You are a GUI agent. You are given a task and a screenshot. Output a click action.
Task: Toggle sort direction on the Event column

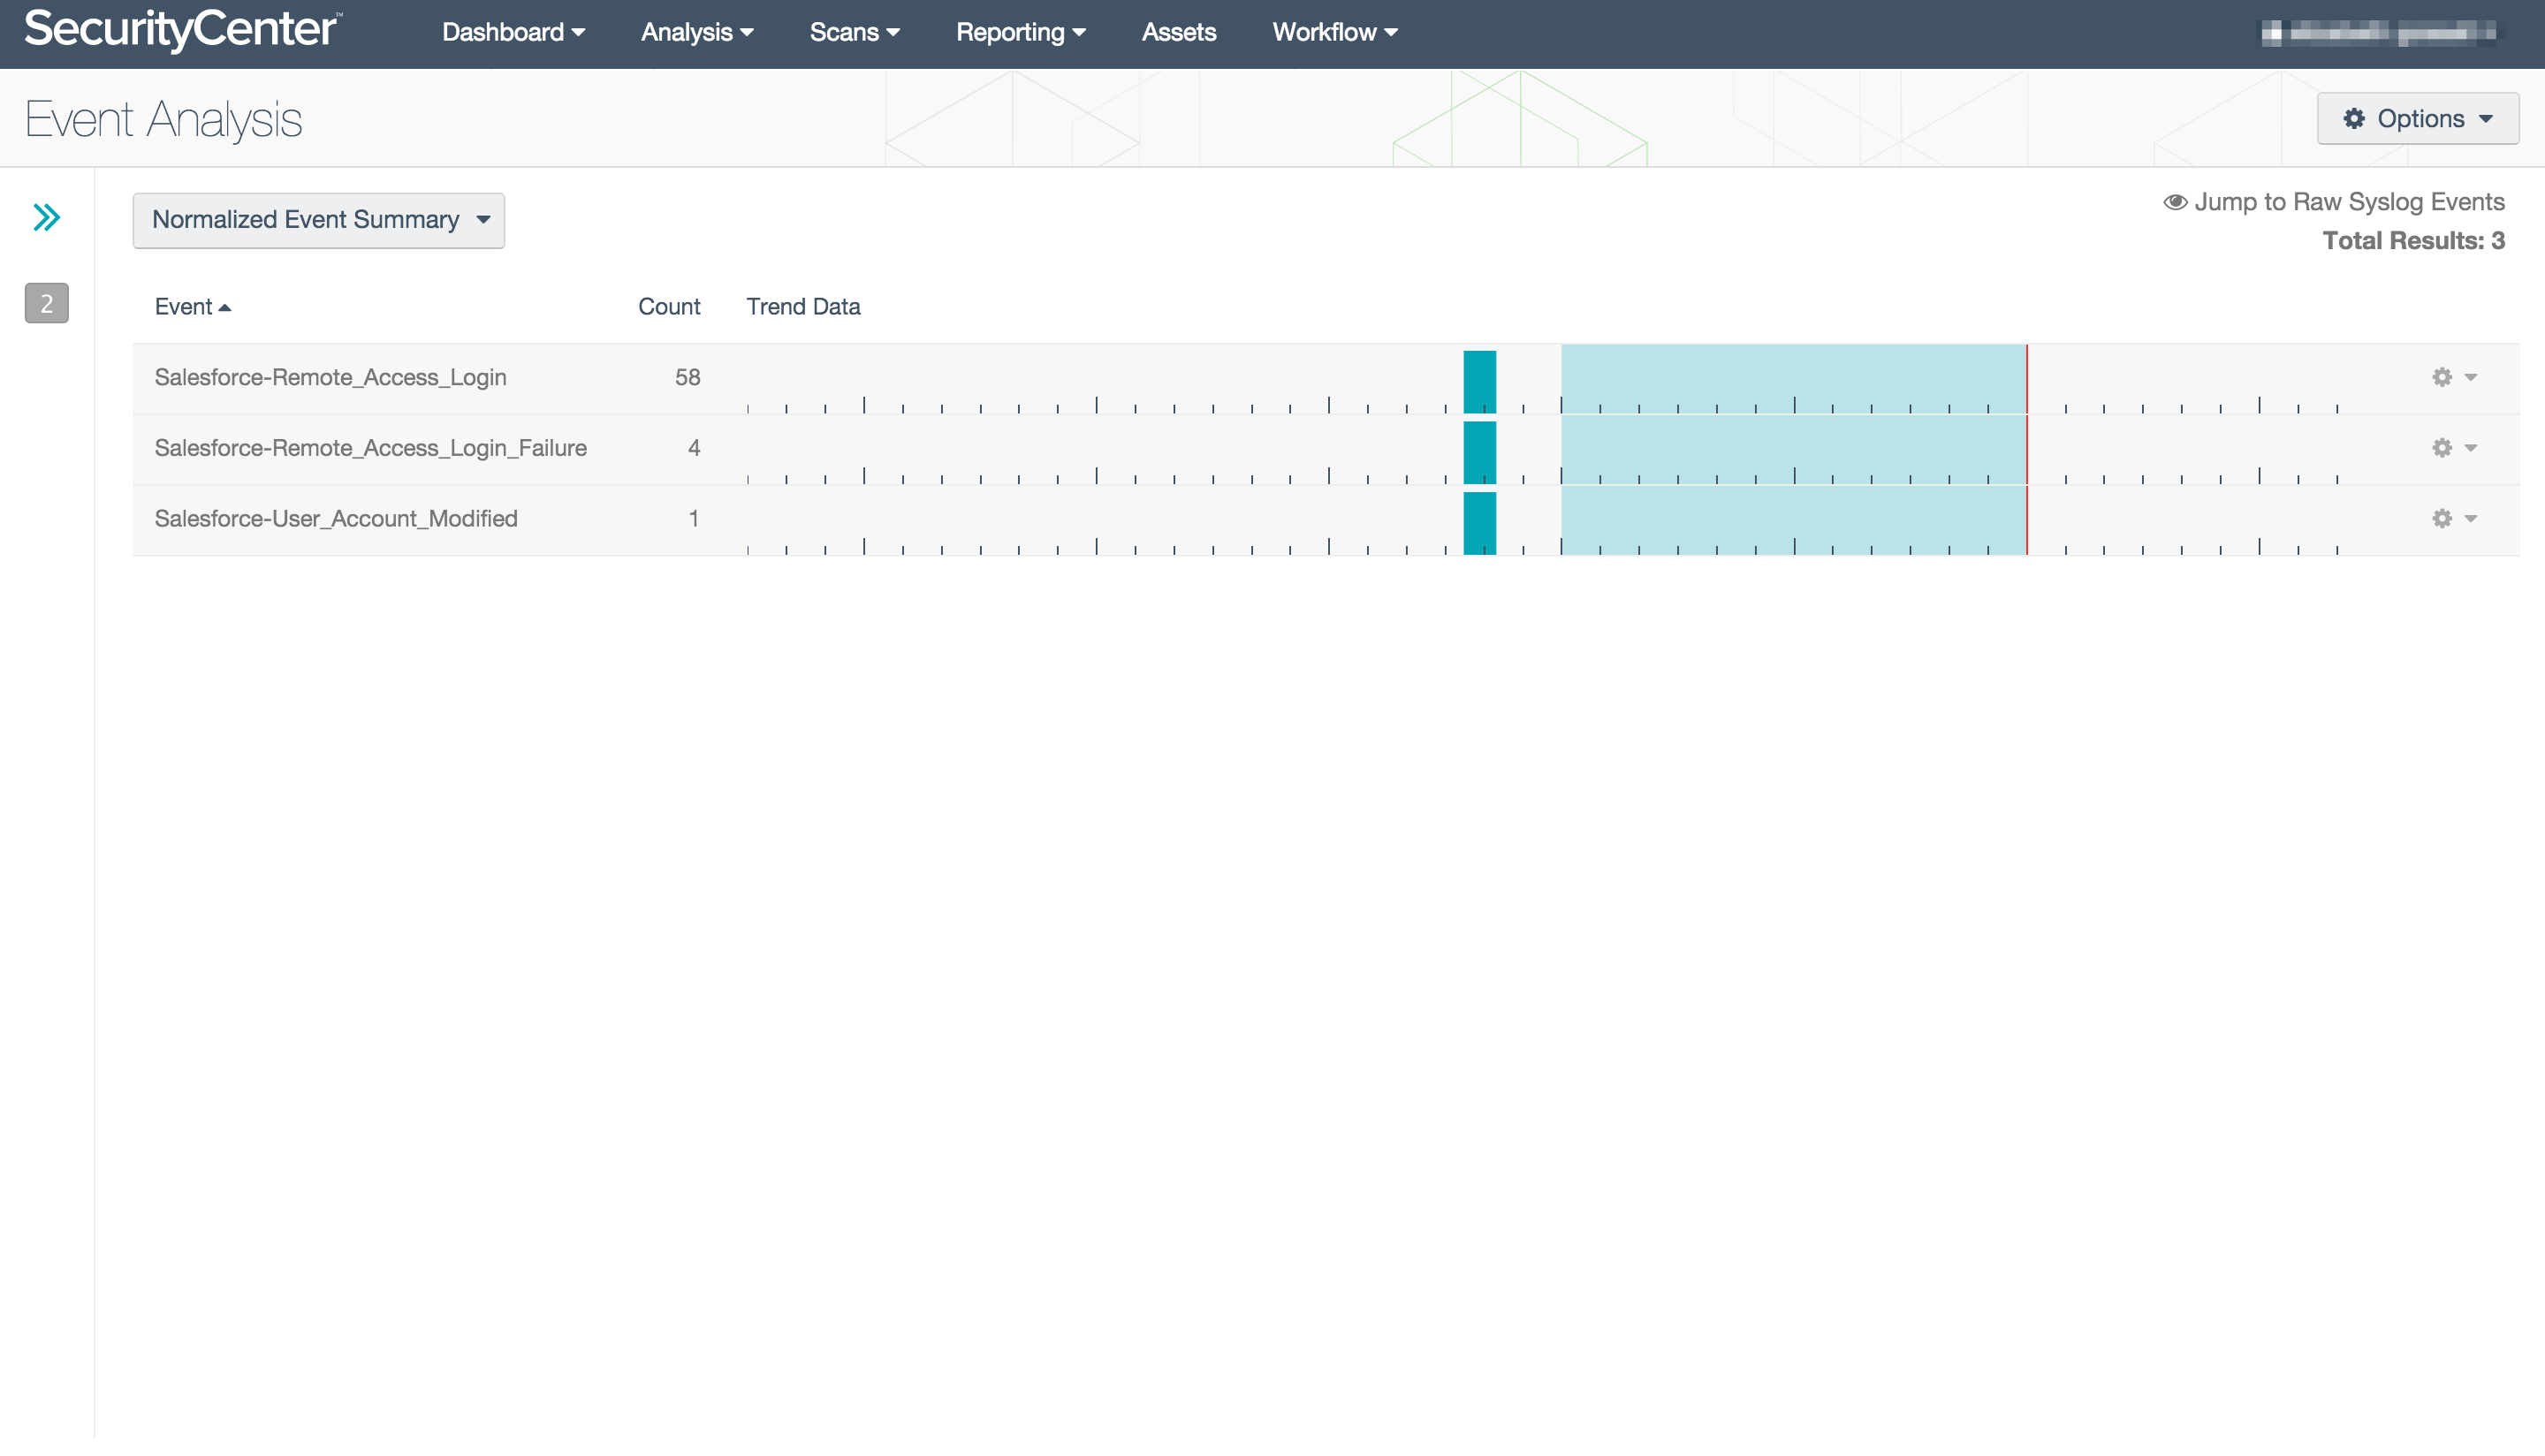(192, 306)
